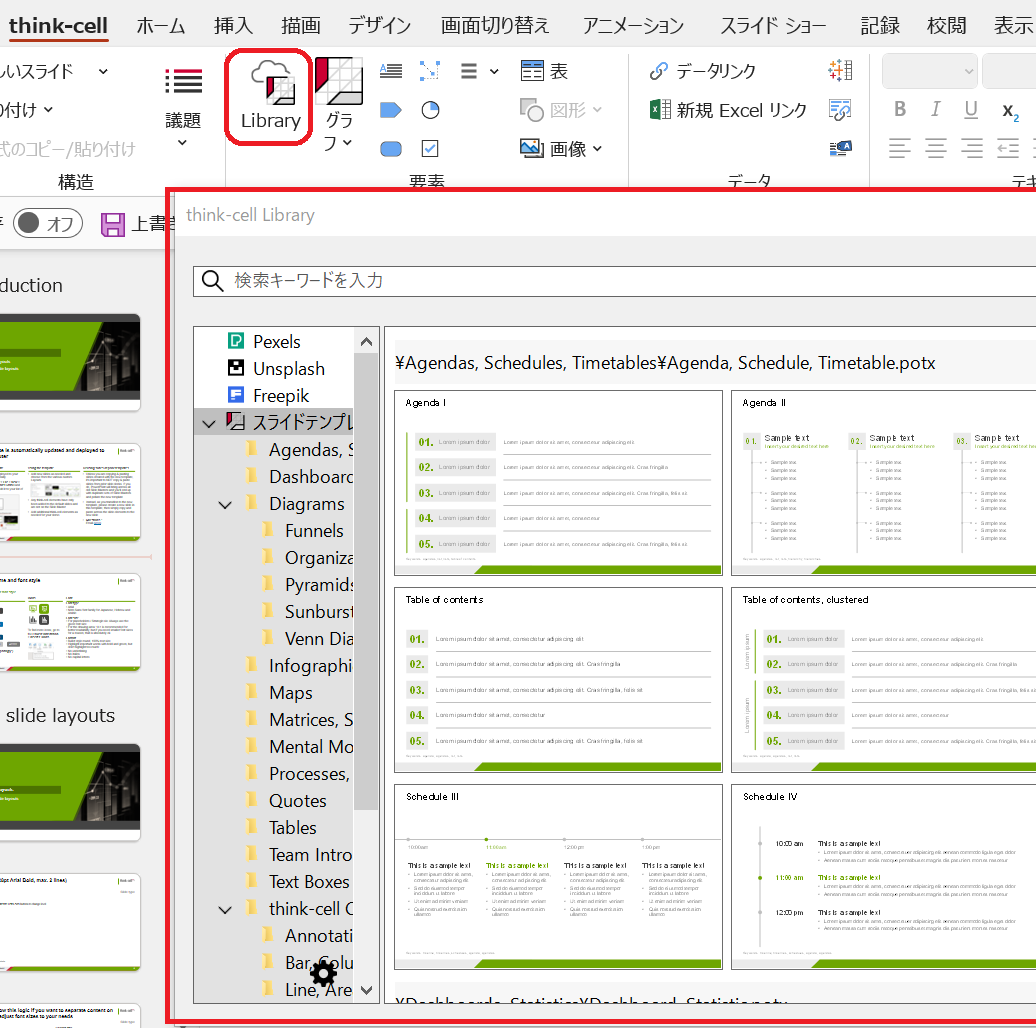Collapse the Diagrams folder tree
The width and height of the screenshot is (1036, 1028).
(225, 505)
